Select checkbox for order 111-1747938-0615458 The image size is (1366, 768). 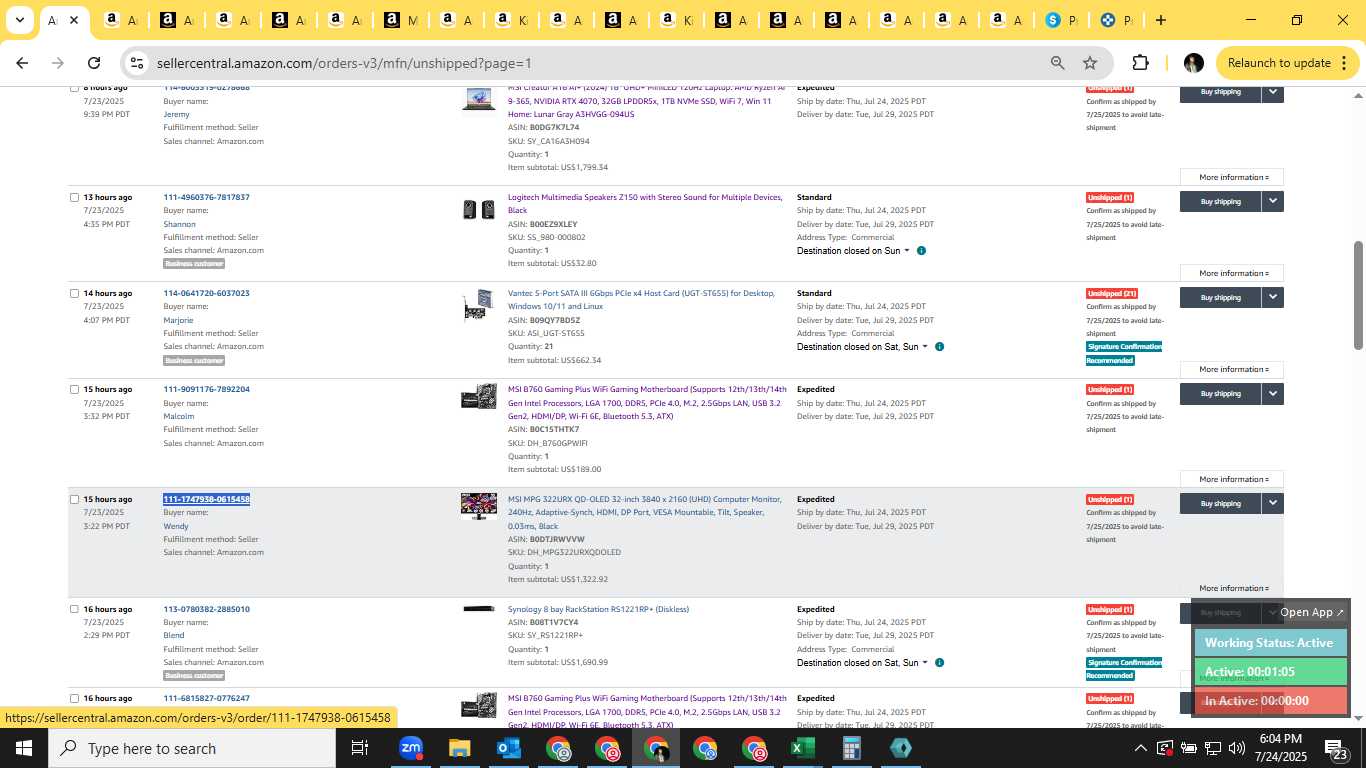click(x=74, y=499)
